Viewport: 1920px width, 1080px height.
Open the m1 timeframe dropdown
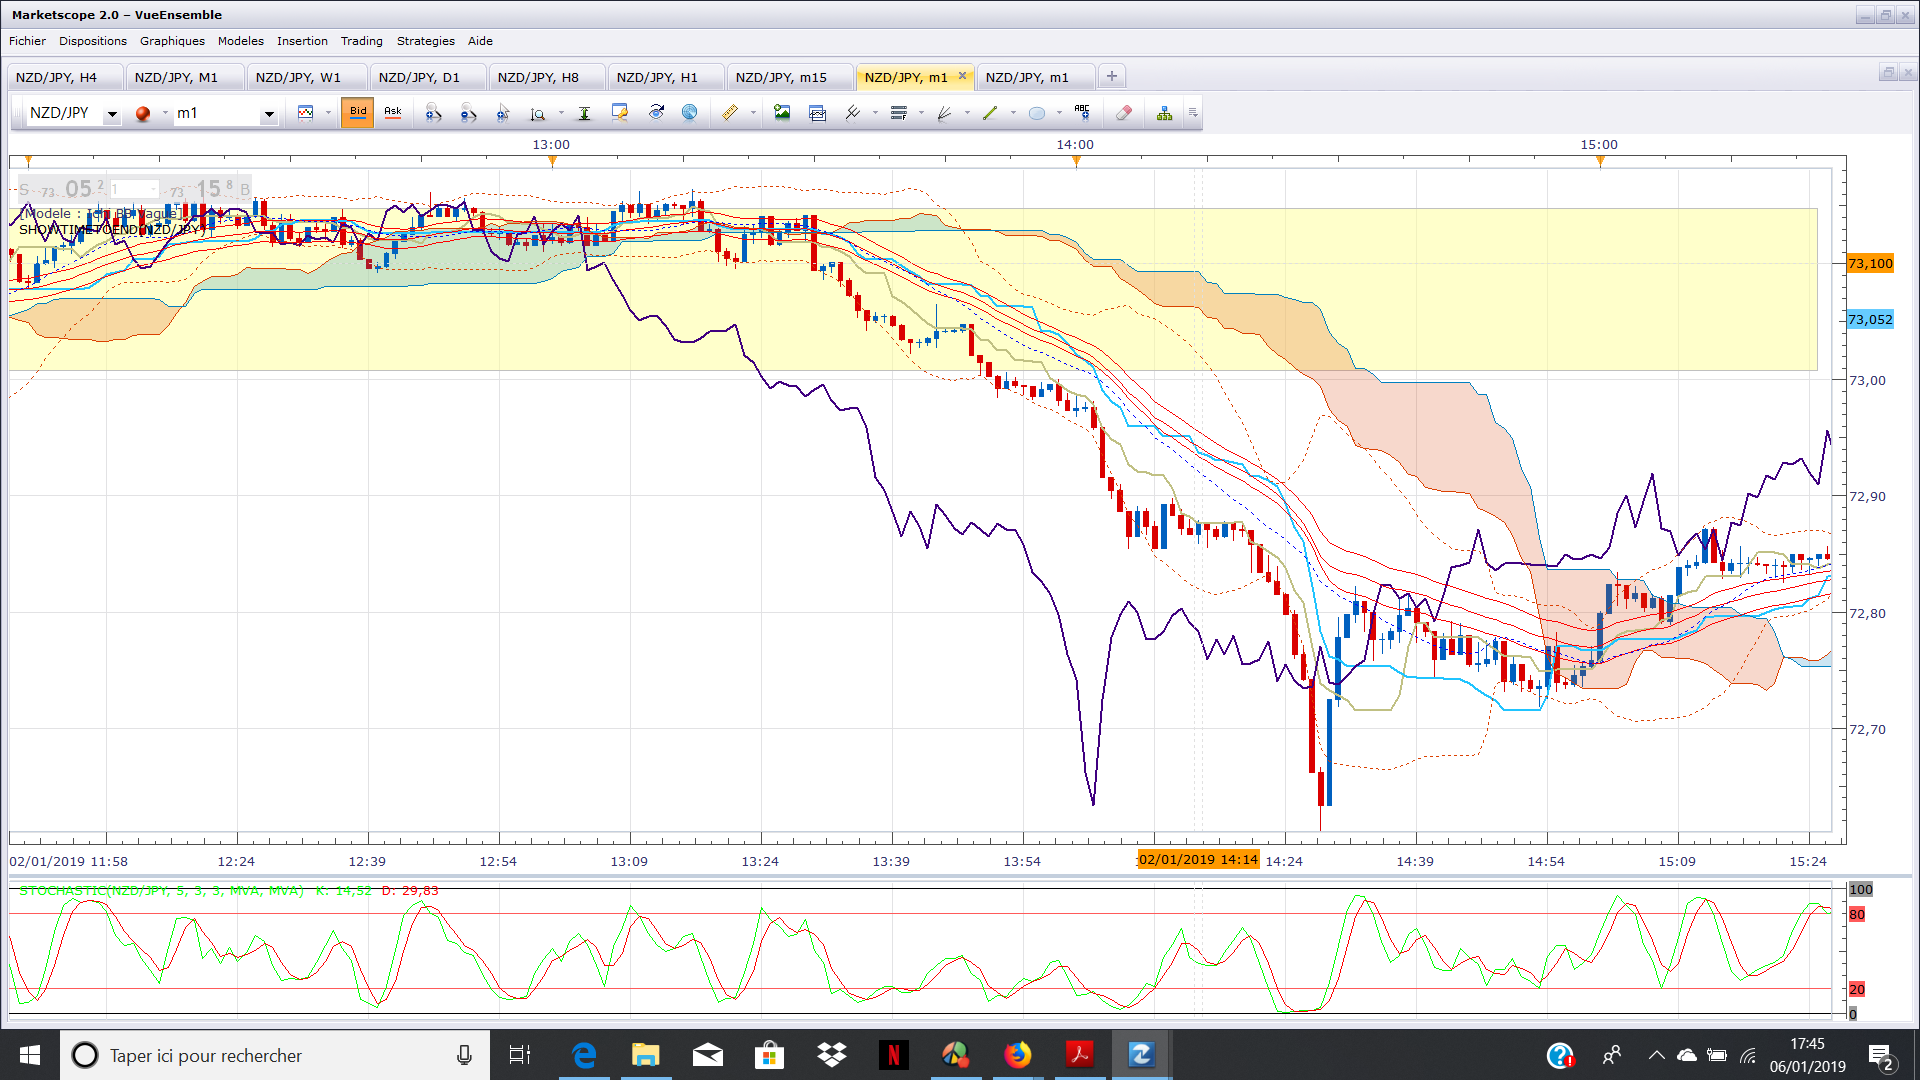(269, 114)
